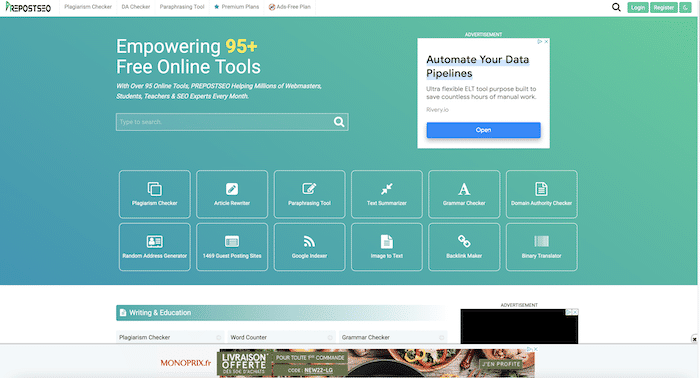Screen dimensions: 700x378
Task: Open the Random Address Generator tile
Action: point(154,247)
